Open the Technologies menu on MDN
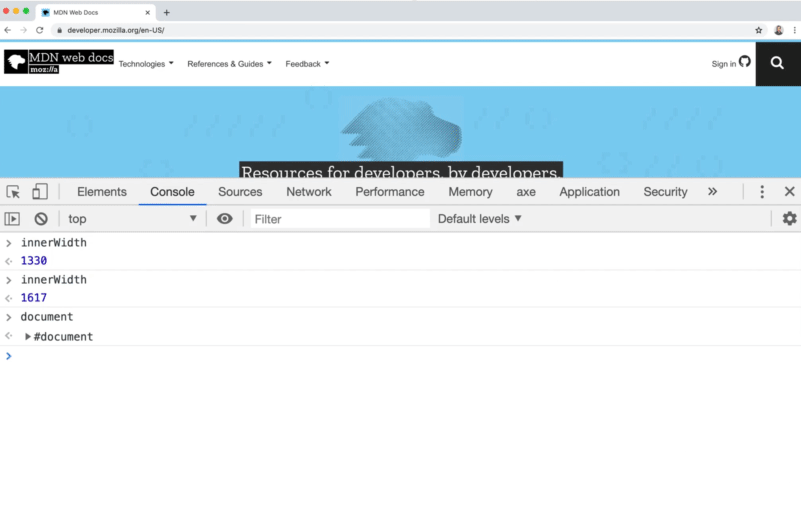 (146, 64)
